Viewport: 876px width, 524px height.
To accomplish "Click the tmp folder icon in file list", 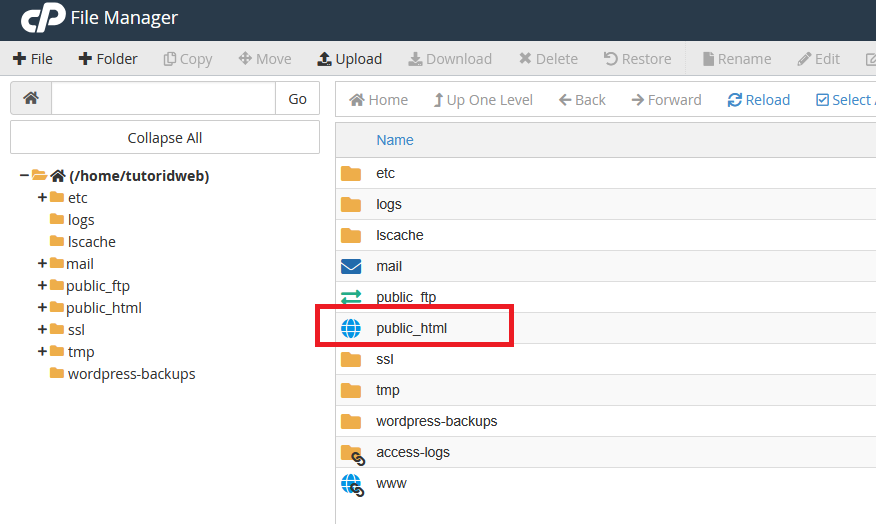I will coord(351,390).
